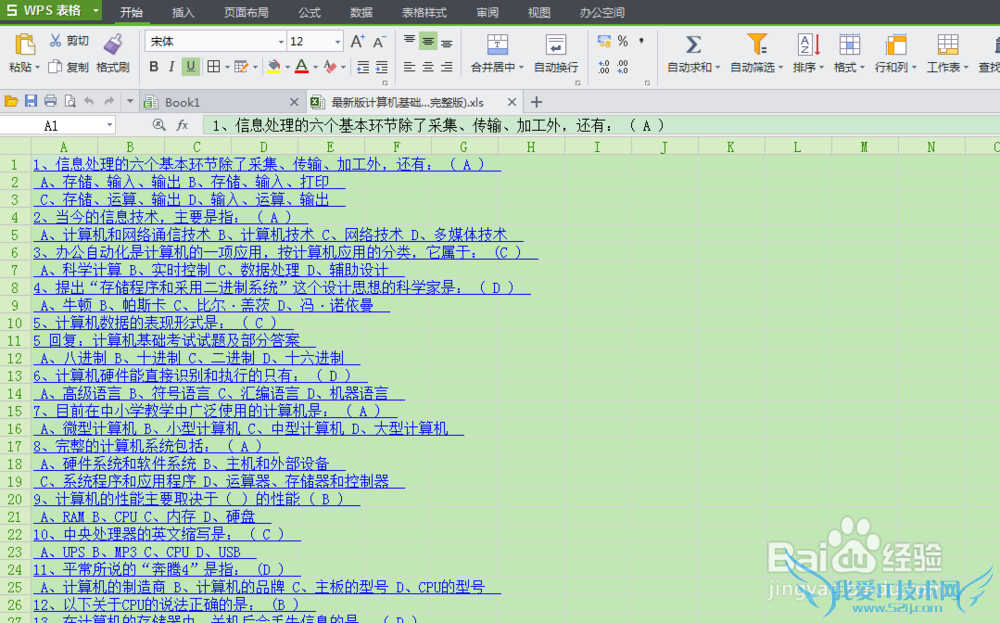The width and height of the screenshot is (1000, 623).
Task: Click Save disk icon in quick toolbar
Action: (x=31, y=101)
